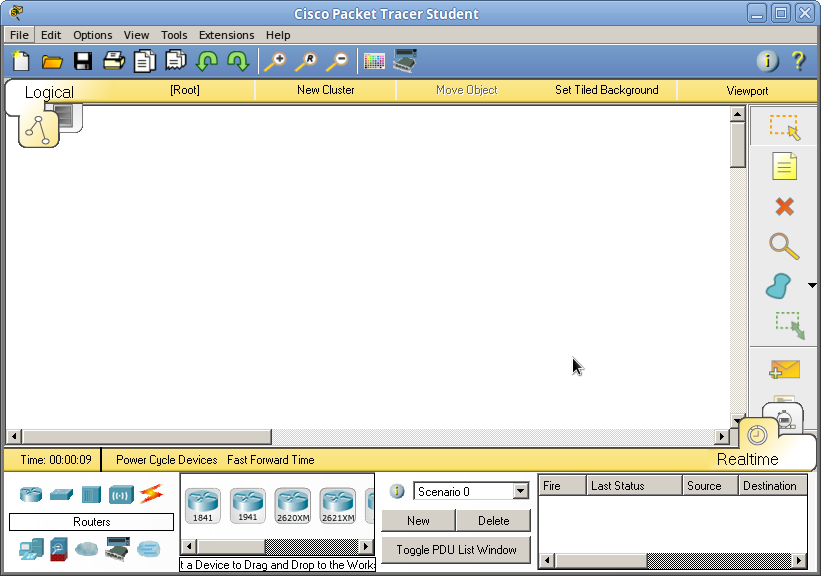Select the Hubs device category icon

(91, 494)
